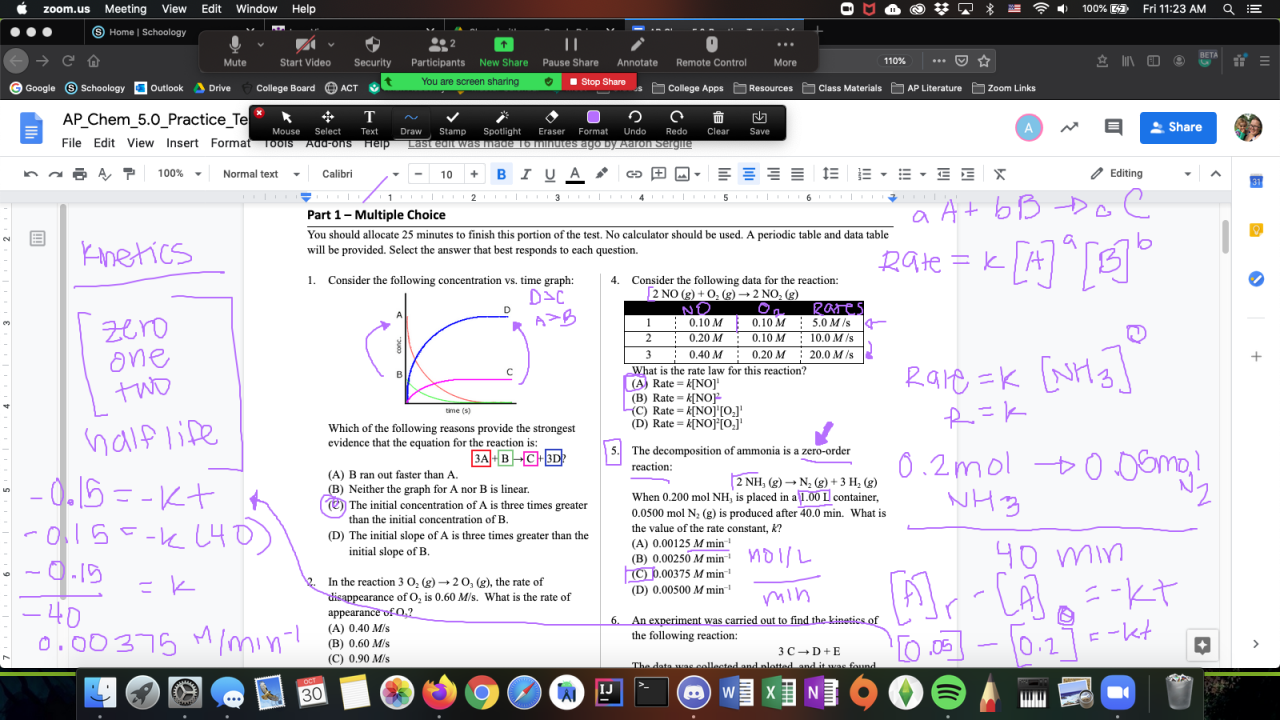
Task: Click the Docs undo arrow
Action: (x=31, y=174)
